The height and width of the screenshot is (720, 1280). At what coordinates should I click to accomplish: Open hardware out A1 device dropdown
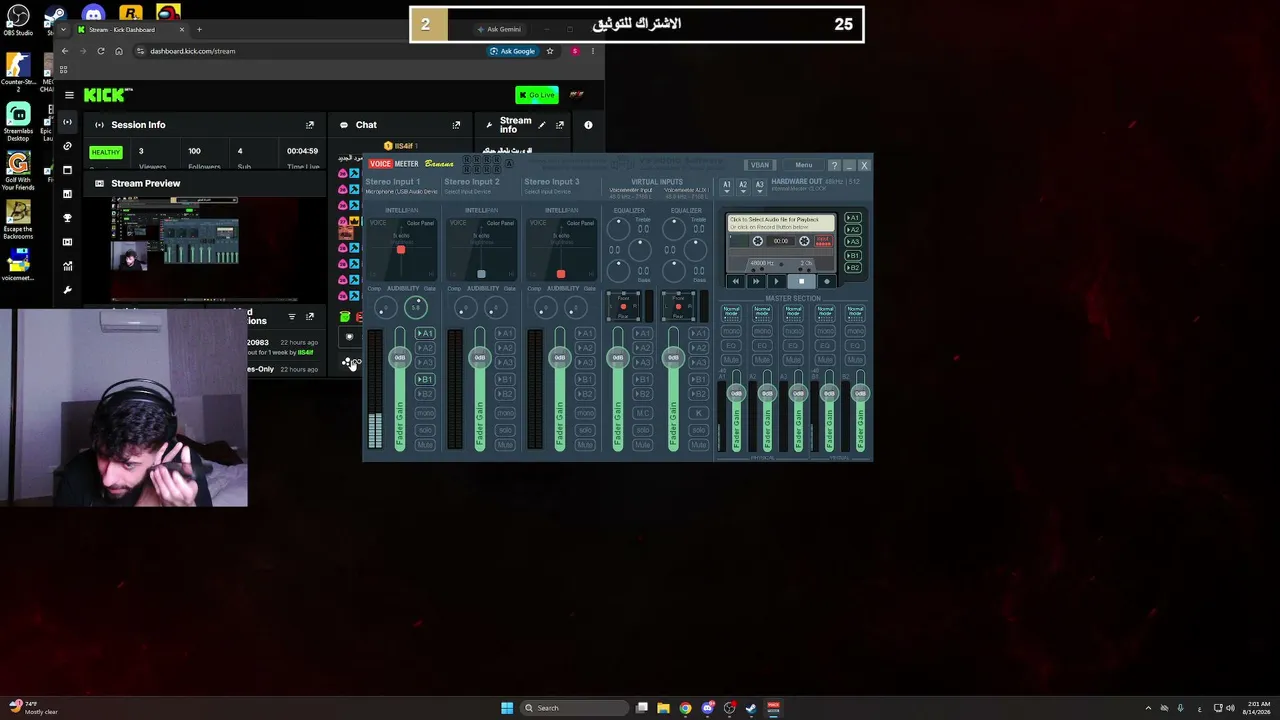pos(727,185)
